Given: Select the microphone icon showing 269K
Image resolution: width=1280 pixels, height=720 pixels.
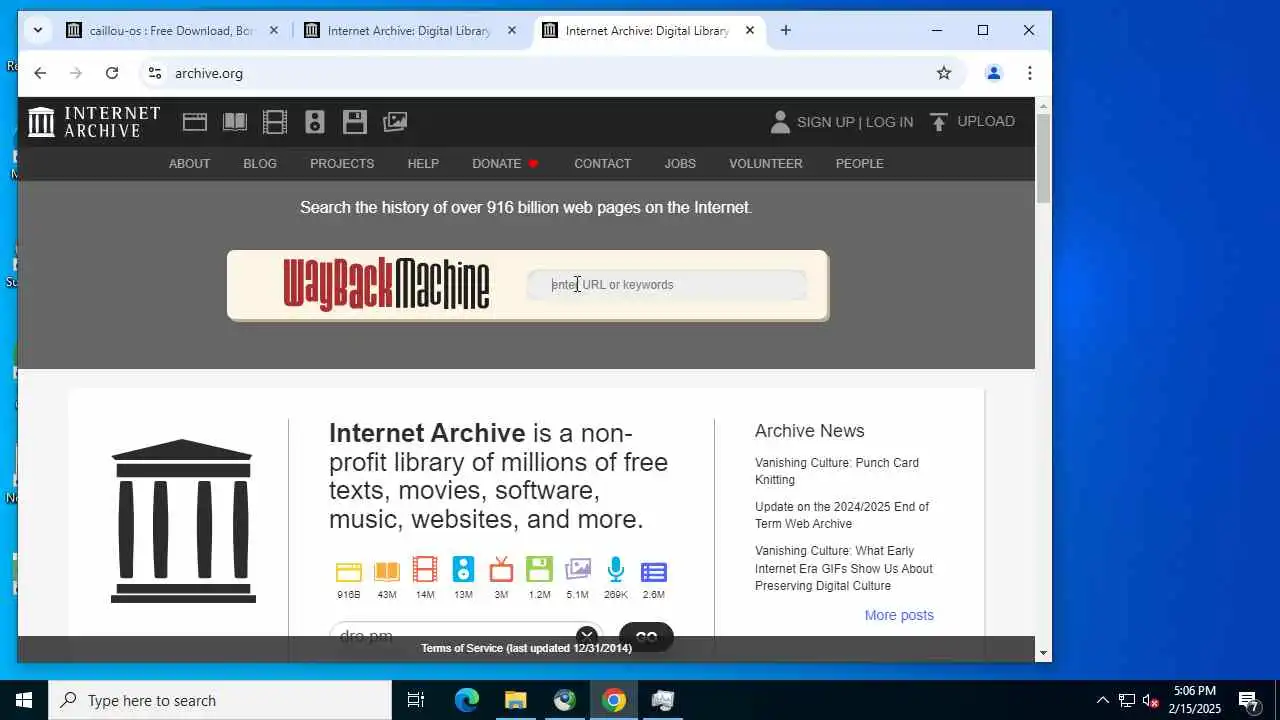Looking at the screenshot, I should click(616, 570).
